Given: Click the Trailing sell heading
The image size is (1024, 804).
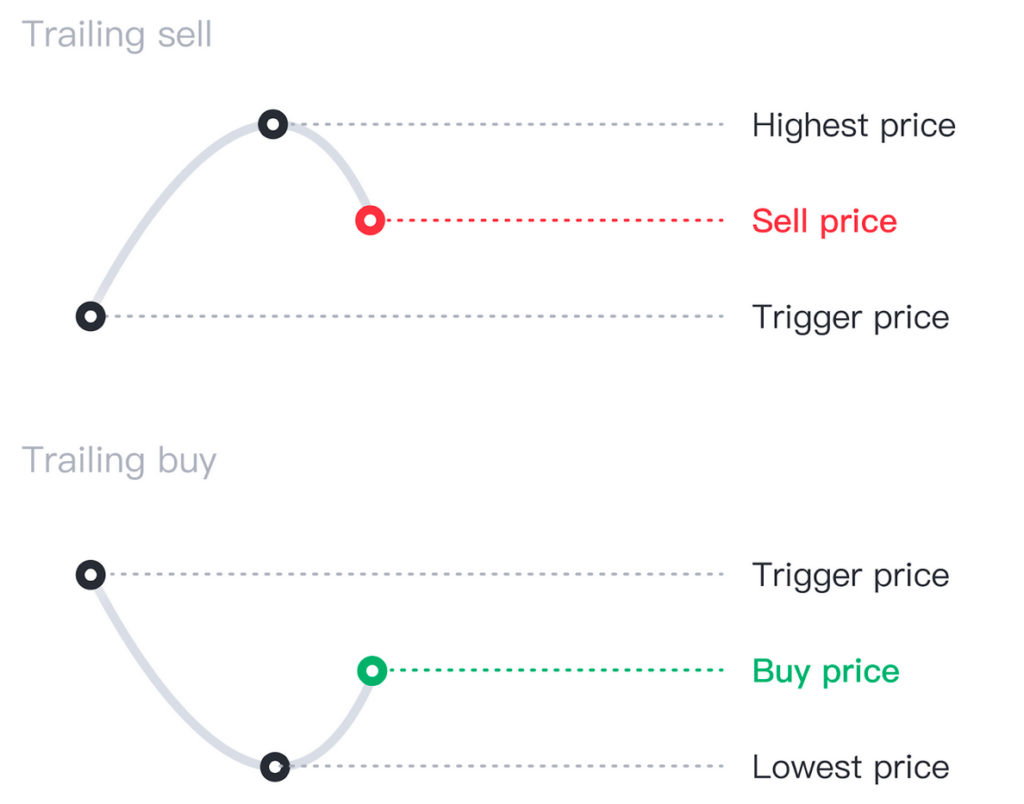Looking at the screenshot, I should click(x=117, y=34).
